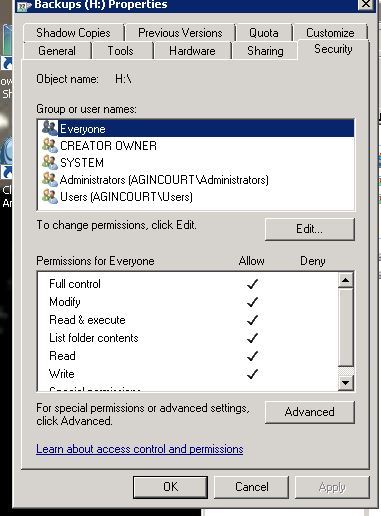Click the Write permission row
The height and width of the screenshot is (516, 381).
click(187, 374)
